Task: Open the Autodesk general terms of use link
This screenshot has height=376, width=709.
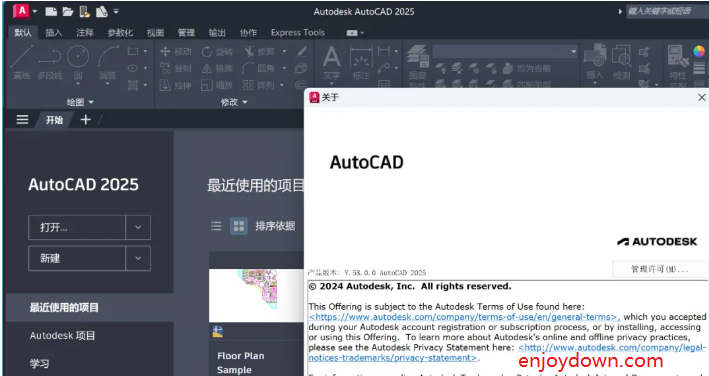Action: (x=464, y=317)
